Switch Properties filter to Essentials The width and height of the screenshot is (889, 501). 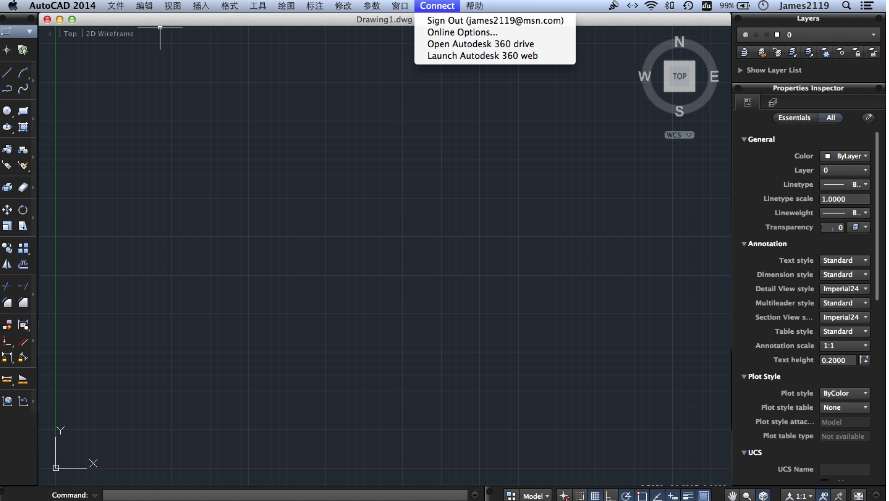[794, 117]
